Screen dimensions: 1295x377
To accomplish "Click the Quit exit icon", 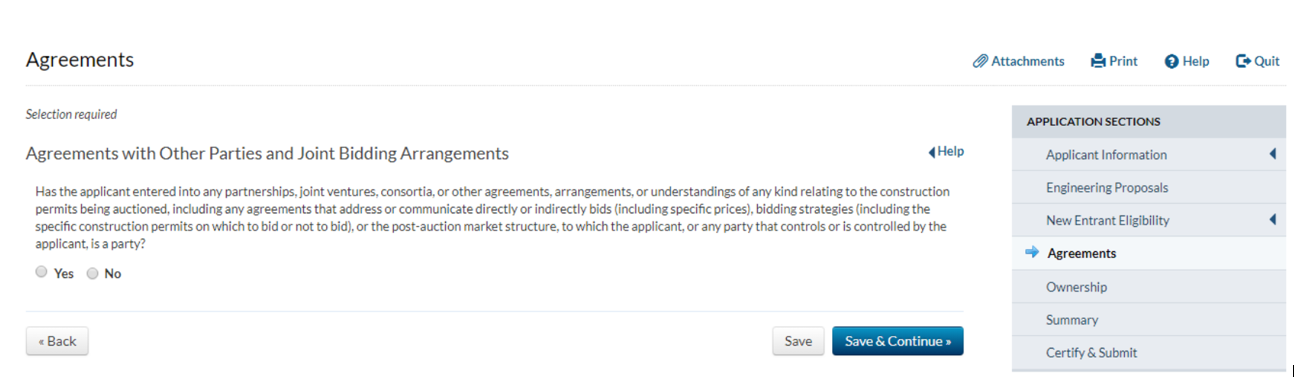I will (1244, 61).
